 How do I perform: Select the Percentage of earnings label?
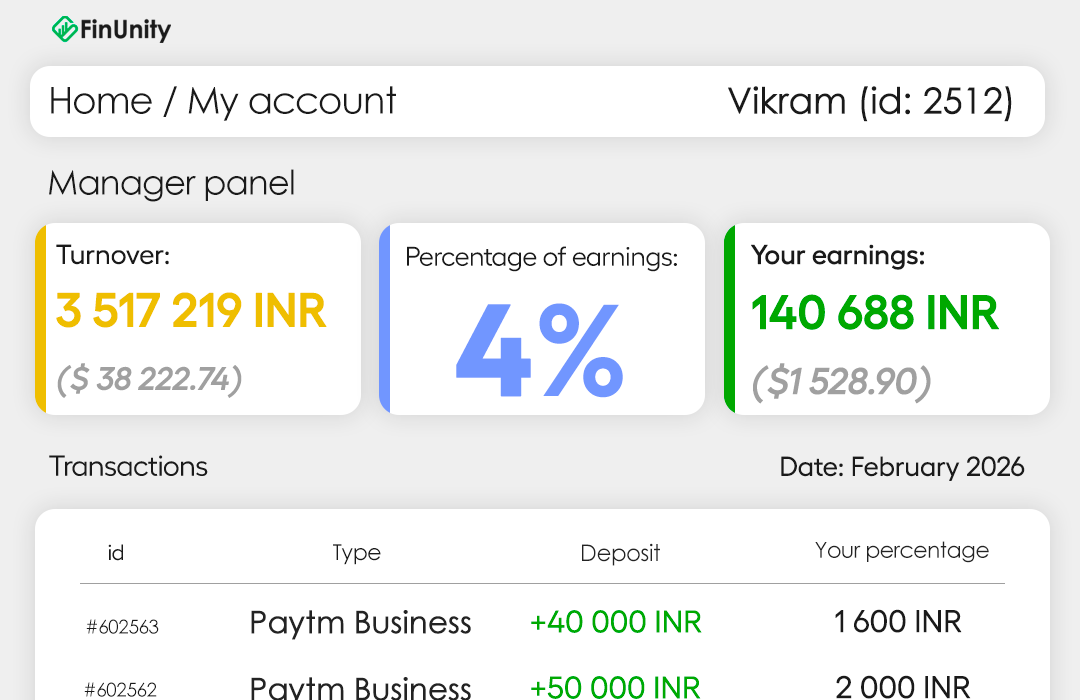tap(541, 257)
